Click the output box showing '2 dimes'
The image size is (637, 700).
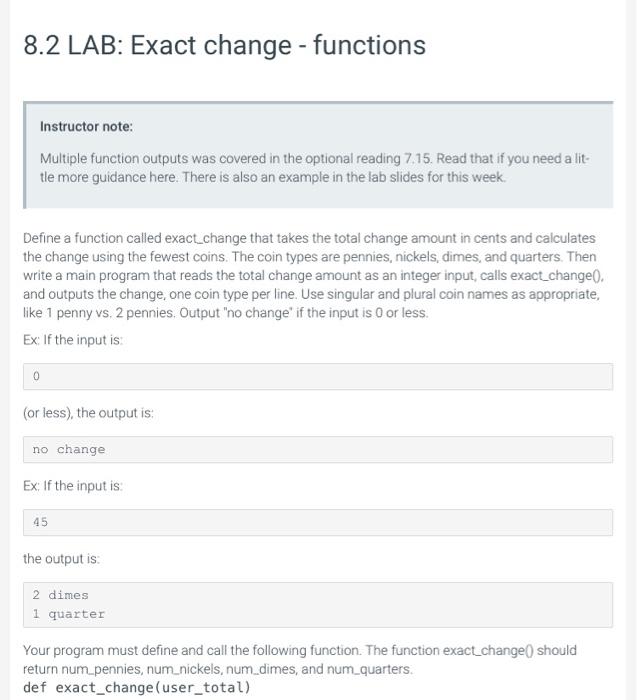pos(318,604)
